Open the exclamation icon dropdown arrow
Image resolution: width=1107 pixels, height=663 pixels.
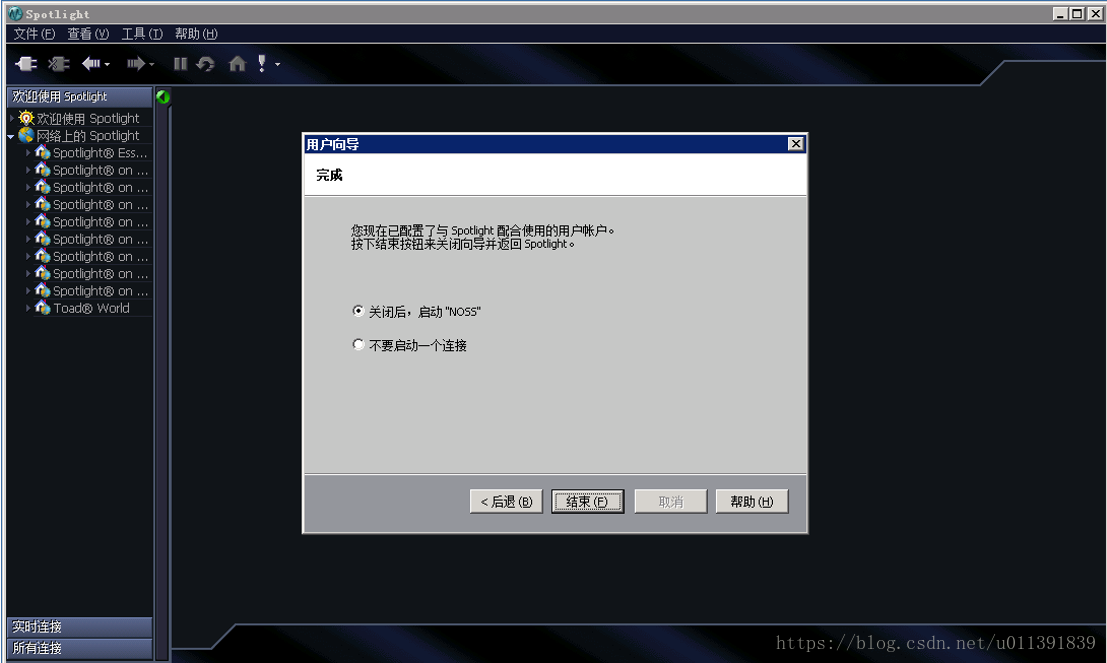[277, 64]
